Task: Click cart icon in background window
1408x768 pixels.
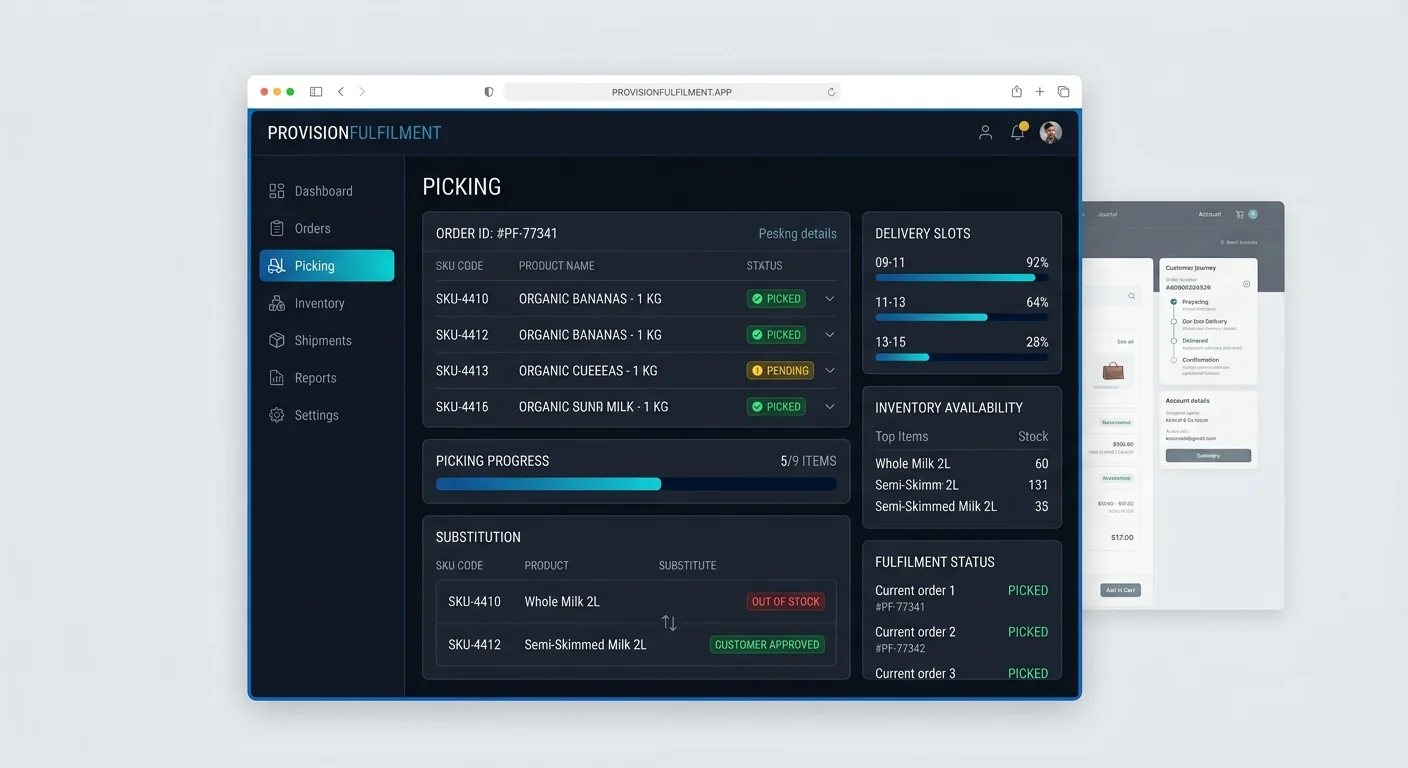Action: click(x=1240, y=214)
